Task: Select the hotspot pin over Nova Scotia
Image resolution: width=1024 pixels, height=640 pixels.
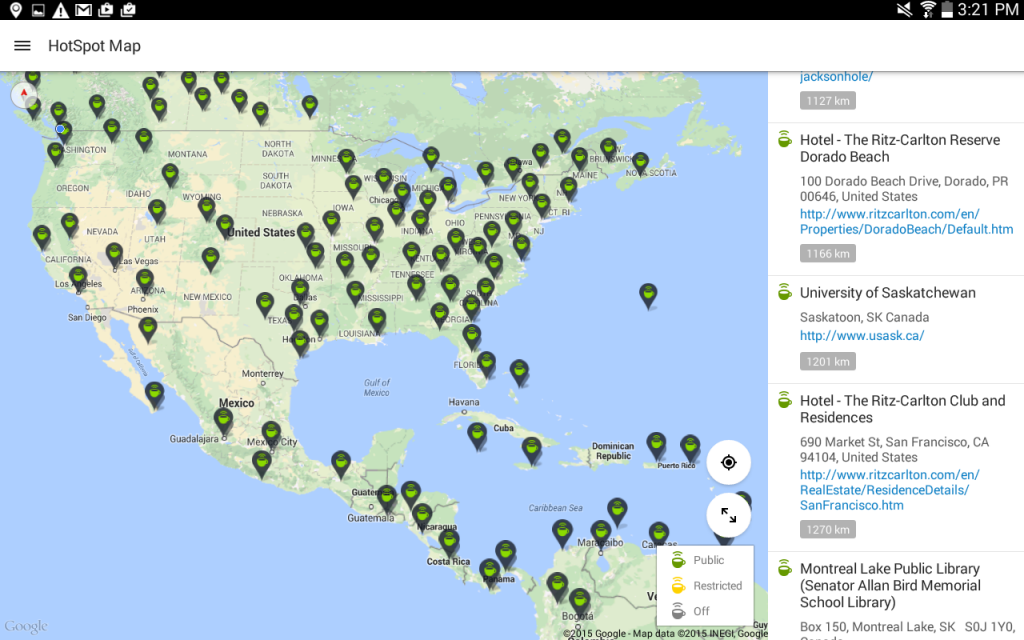Action: 641,164
